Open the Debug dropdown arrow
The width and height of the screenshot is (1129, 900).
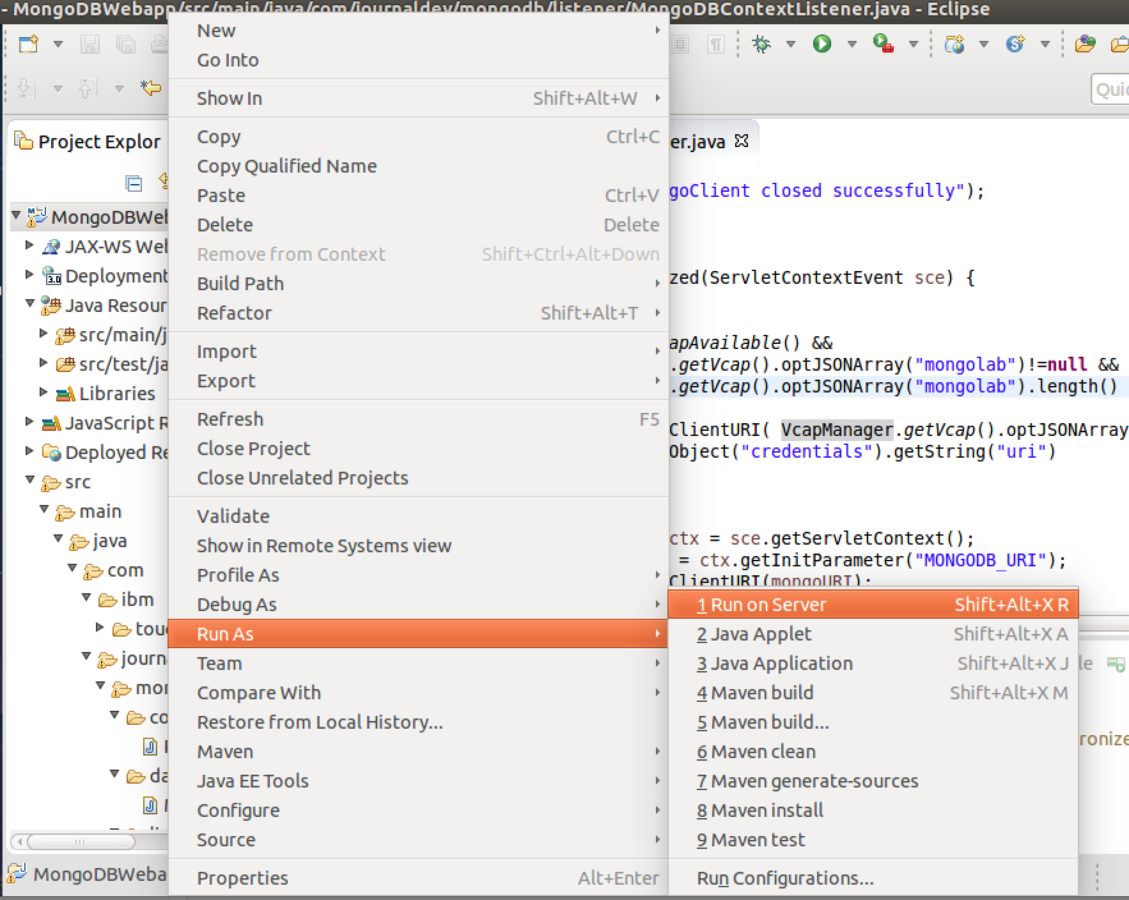(791, 44)
